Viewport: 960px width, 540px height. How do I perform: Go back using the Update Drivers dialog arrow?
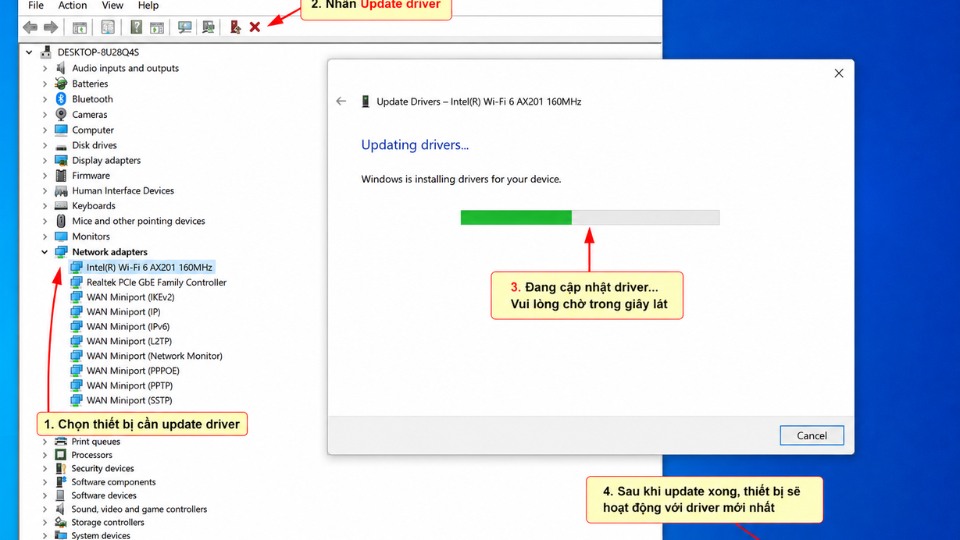point(341,102)
